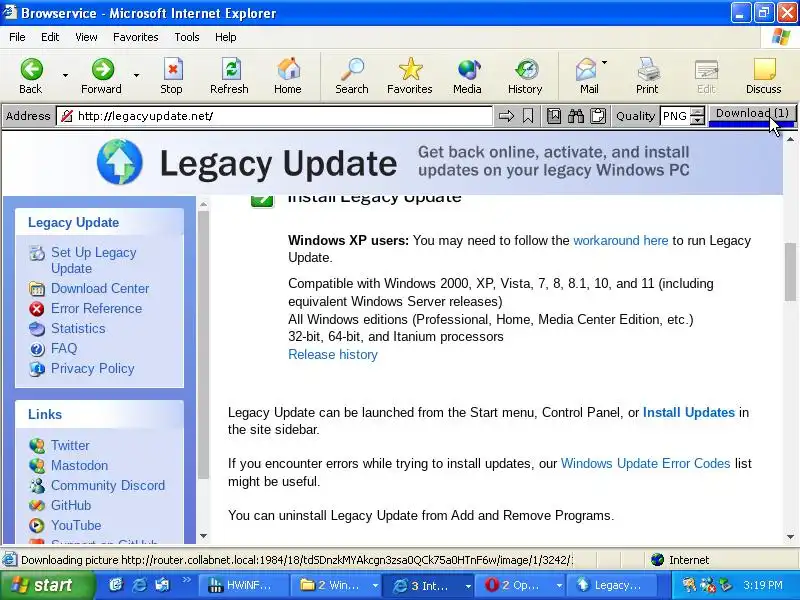Print the current page
The image size is (800, 600).
pos(647,77)
